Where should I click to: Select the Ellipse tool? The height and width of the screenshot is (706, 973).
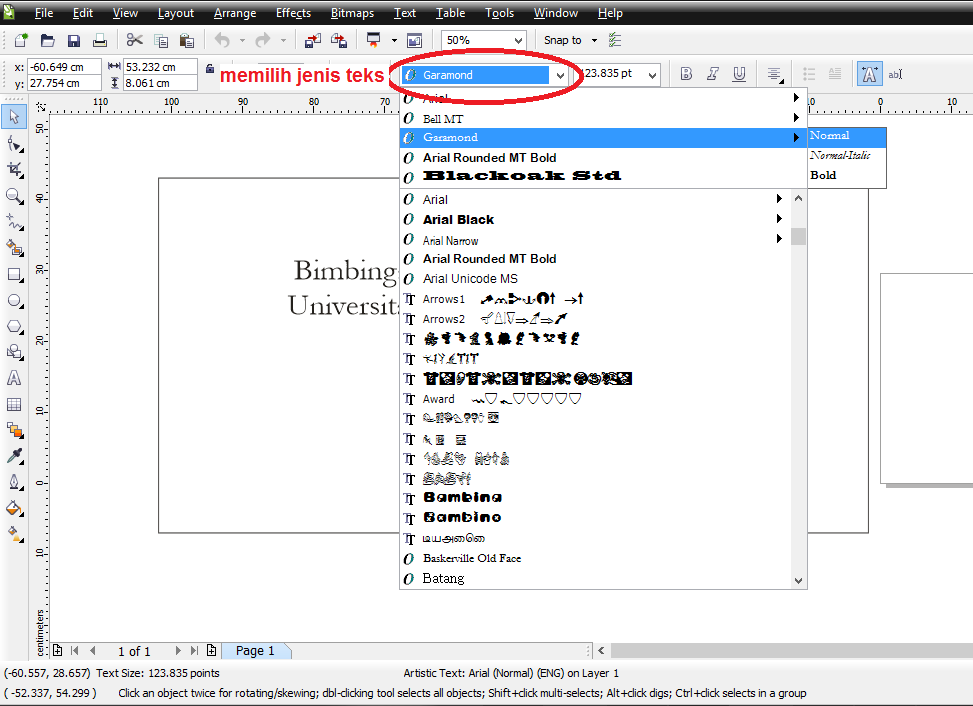click(x=14, y=300)
